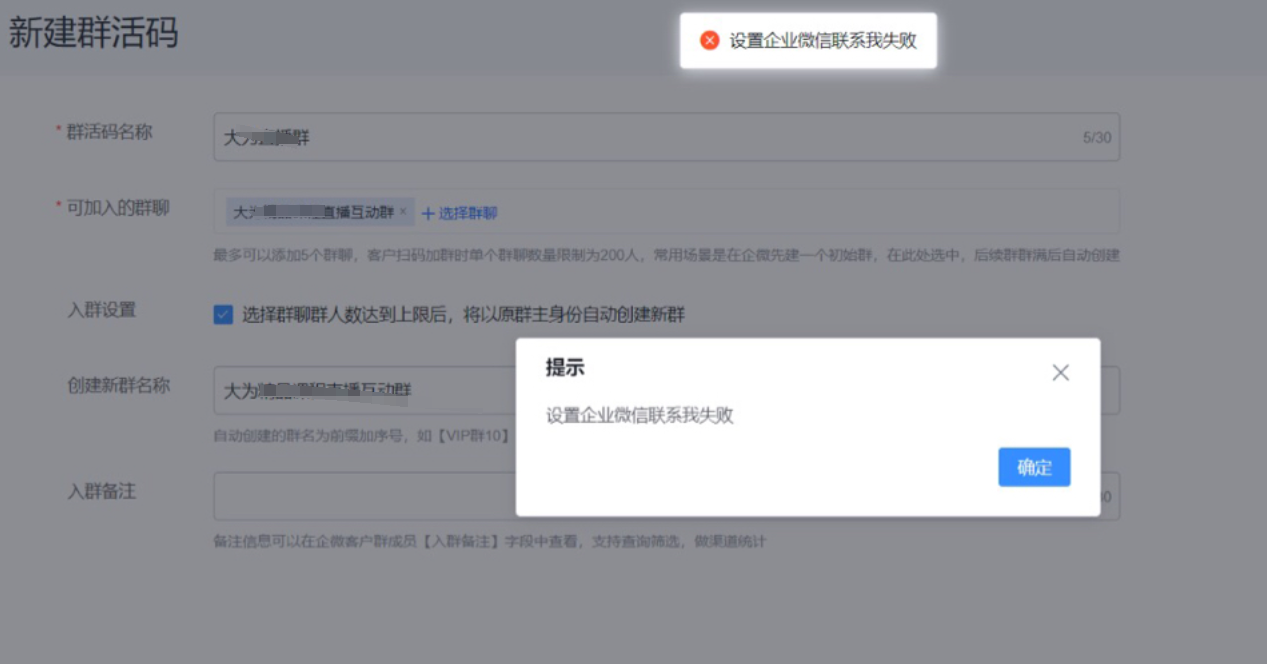
Task: Select the 新建群活码 page title
Action: pos(94,33)
